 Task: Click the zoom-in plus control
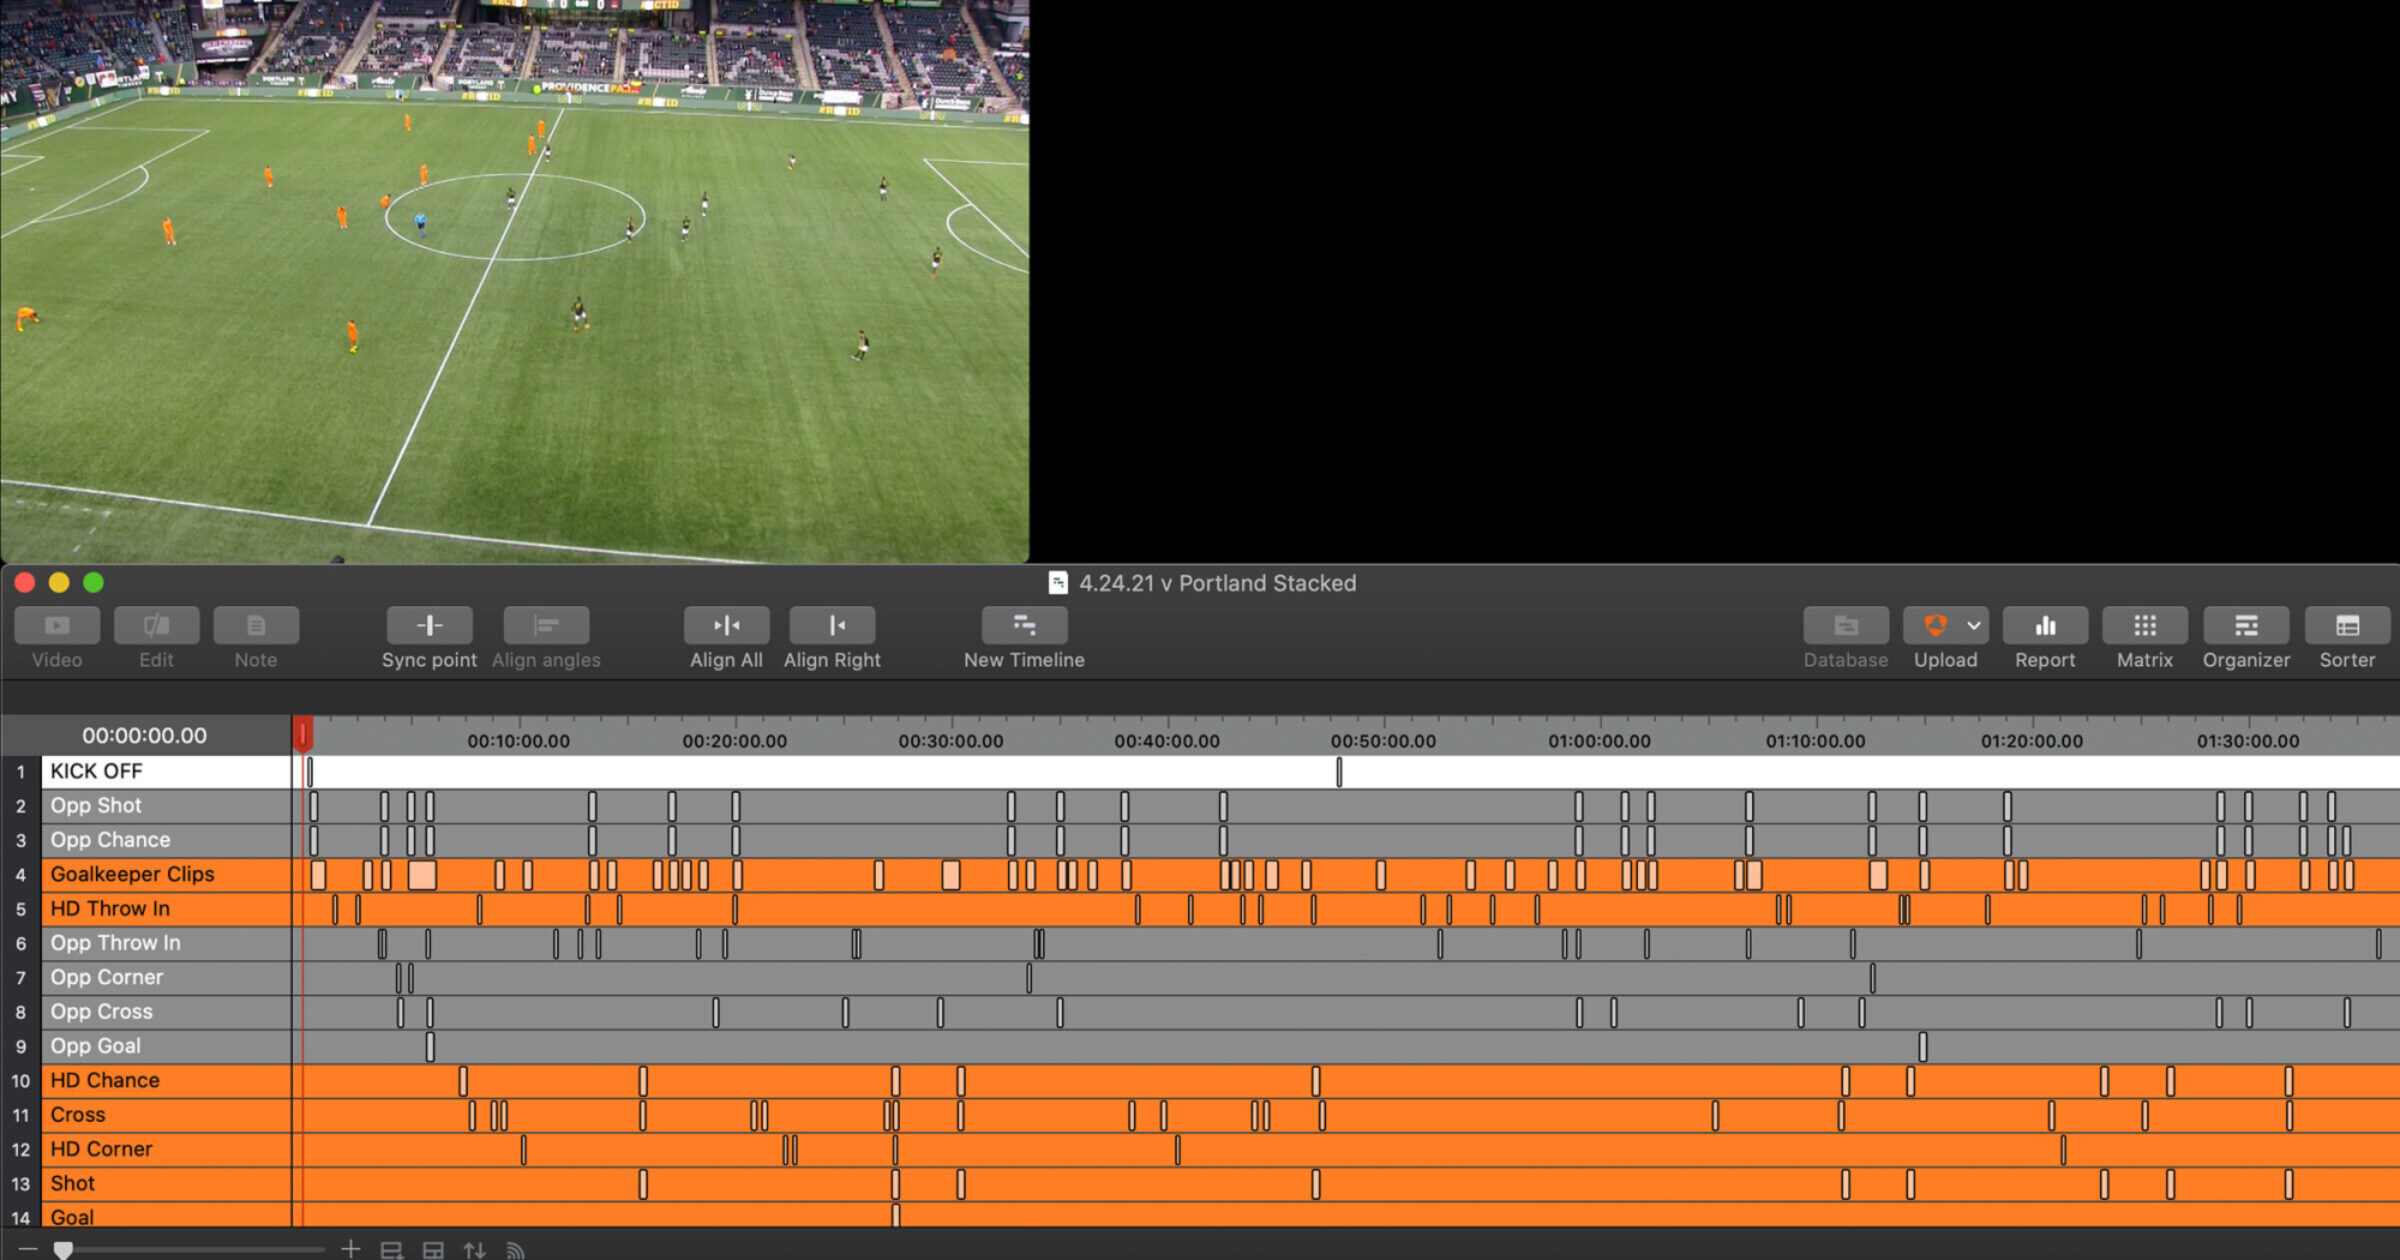click(352, 1249)
